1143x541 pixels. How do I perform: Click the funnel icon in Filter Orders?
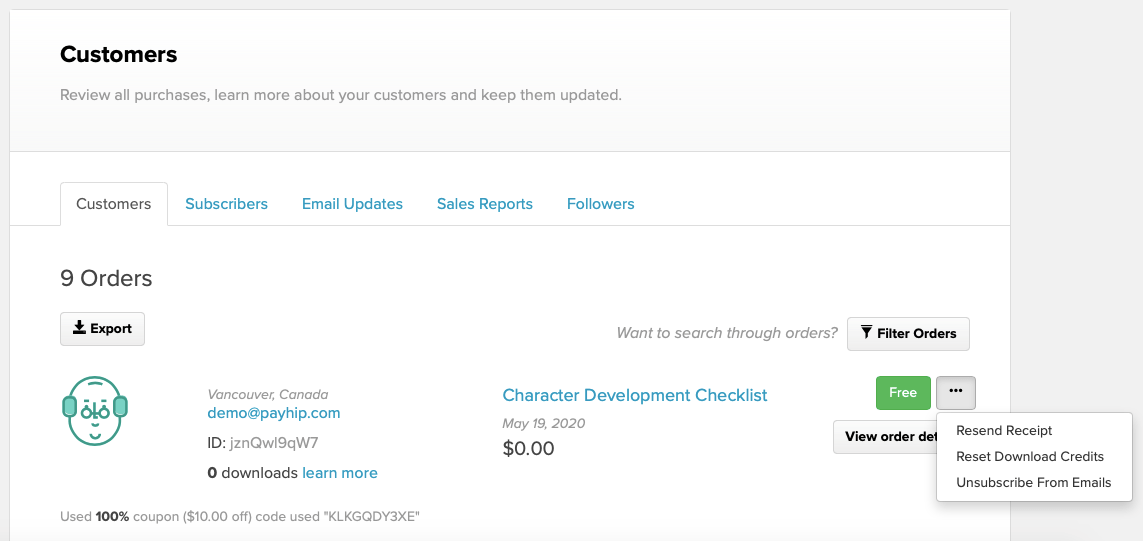point(866,333)
